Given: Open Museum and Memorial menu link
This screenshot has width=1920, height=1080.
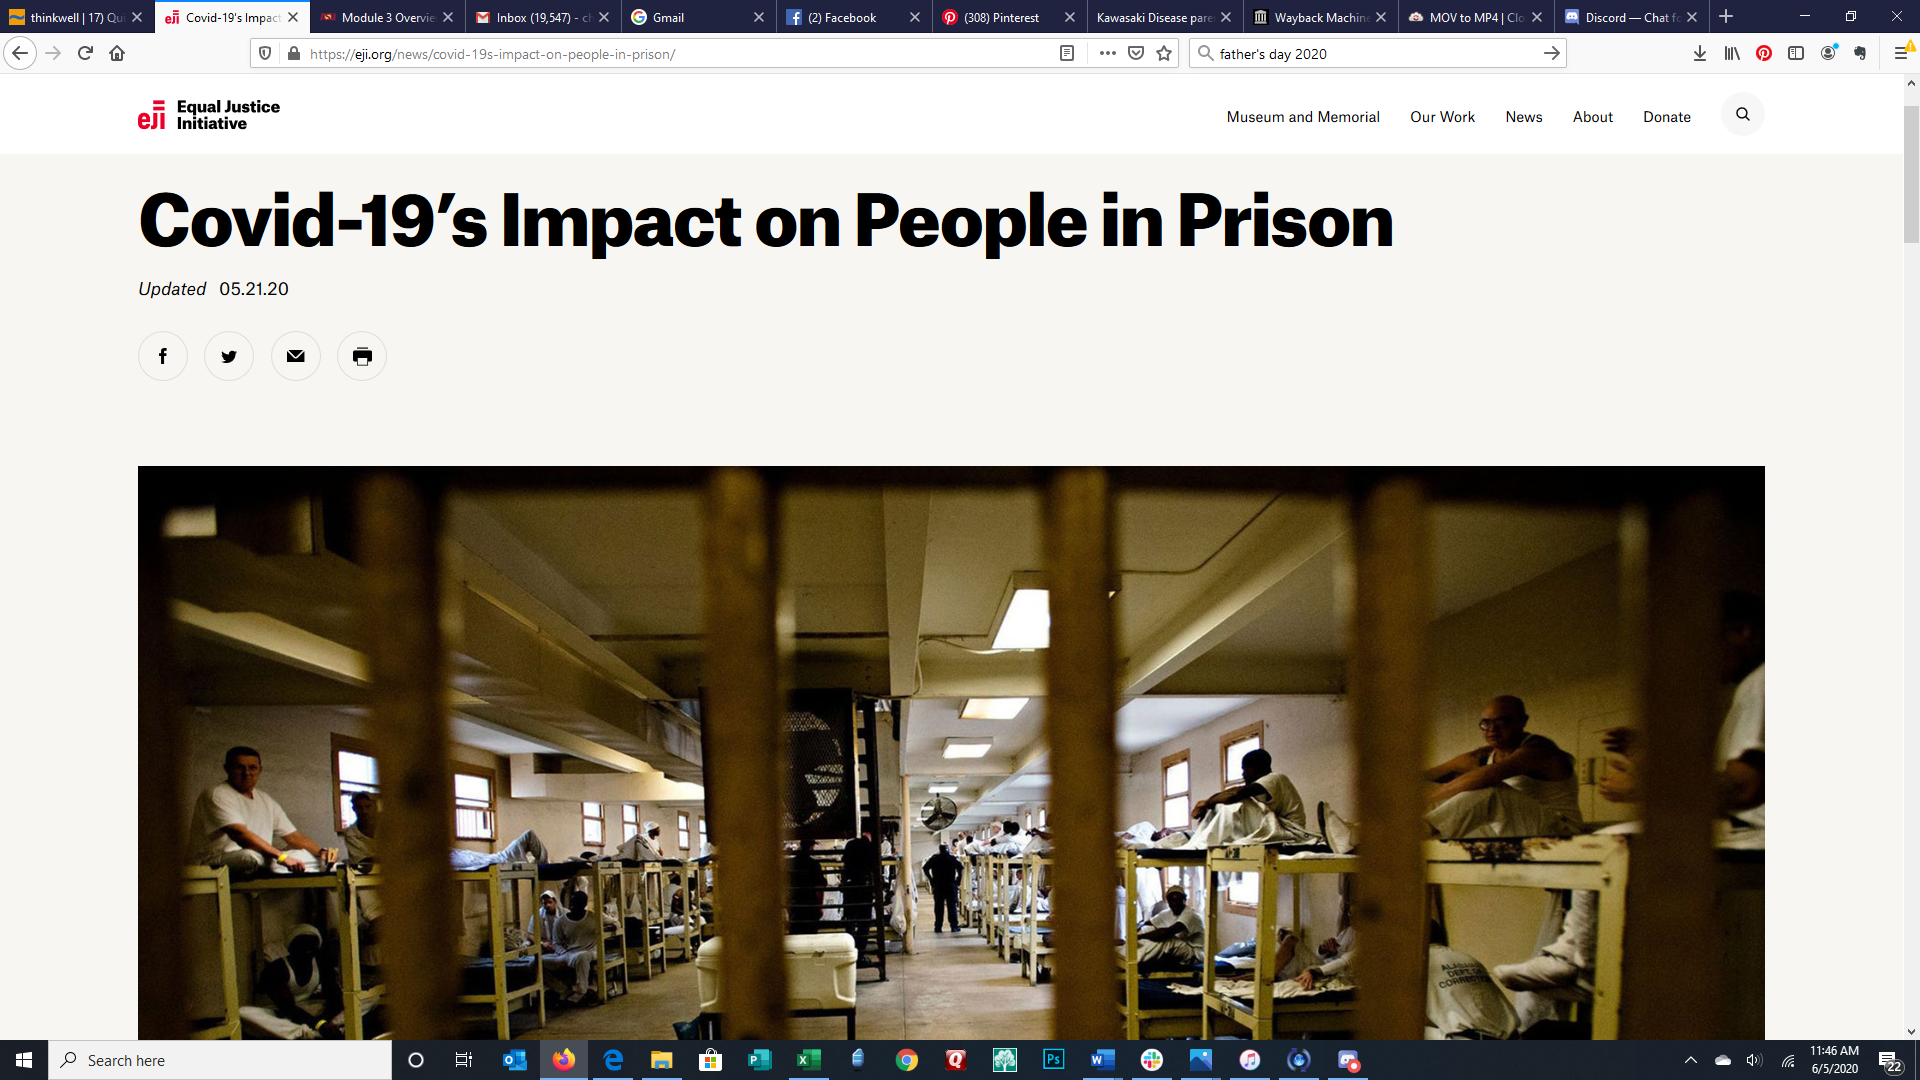Looking at the screenshot, I should pyautogui.click(x=1303, y=117).
